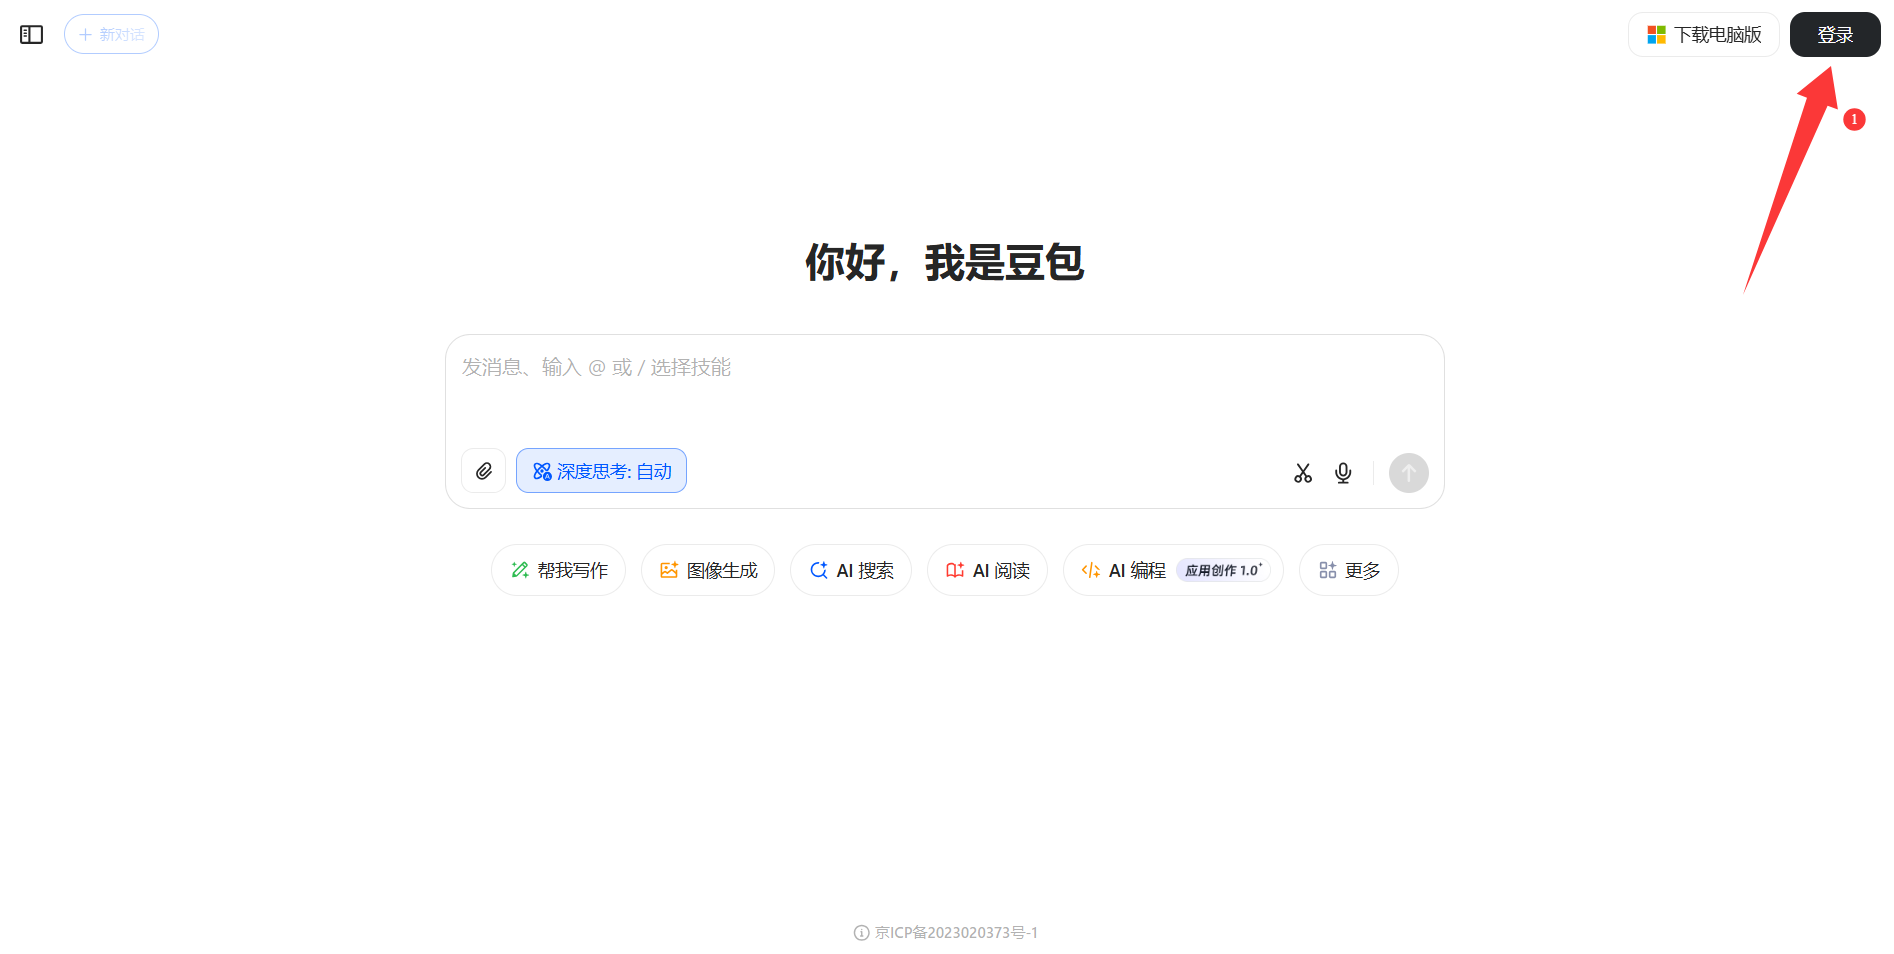
Task: Expand 应用创作 1.0 options
Action: pyautogui.click(x=1222, y=569)
